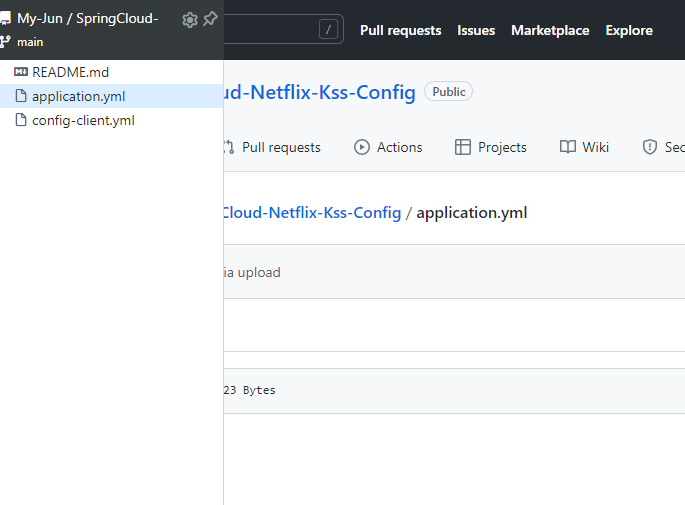
Task: Click the Actions play icon
Action: (362, 147)
